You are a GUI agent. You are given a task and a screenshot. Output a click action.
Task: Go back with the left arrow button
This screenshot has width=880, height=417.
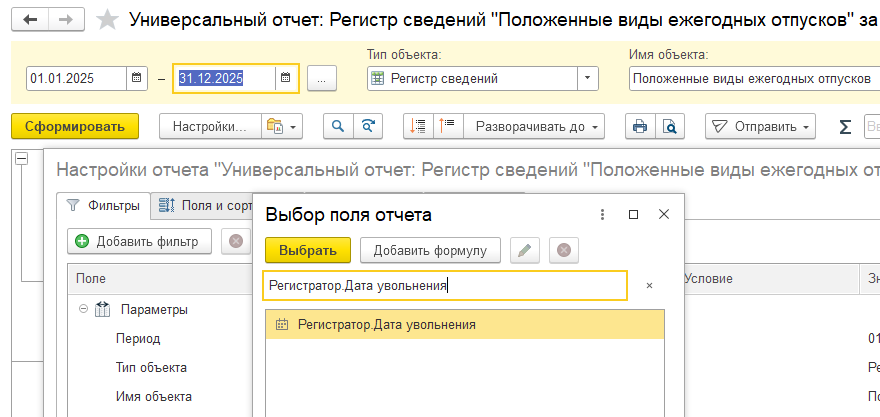[x=30, y=20]
